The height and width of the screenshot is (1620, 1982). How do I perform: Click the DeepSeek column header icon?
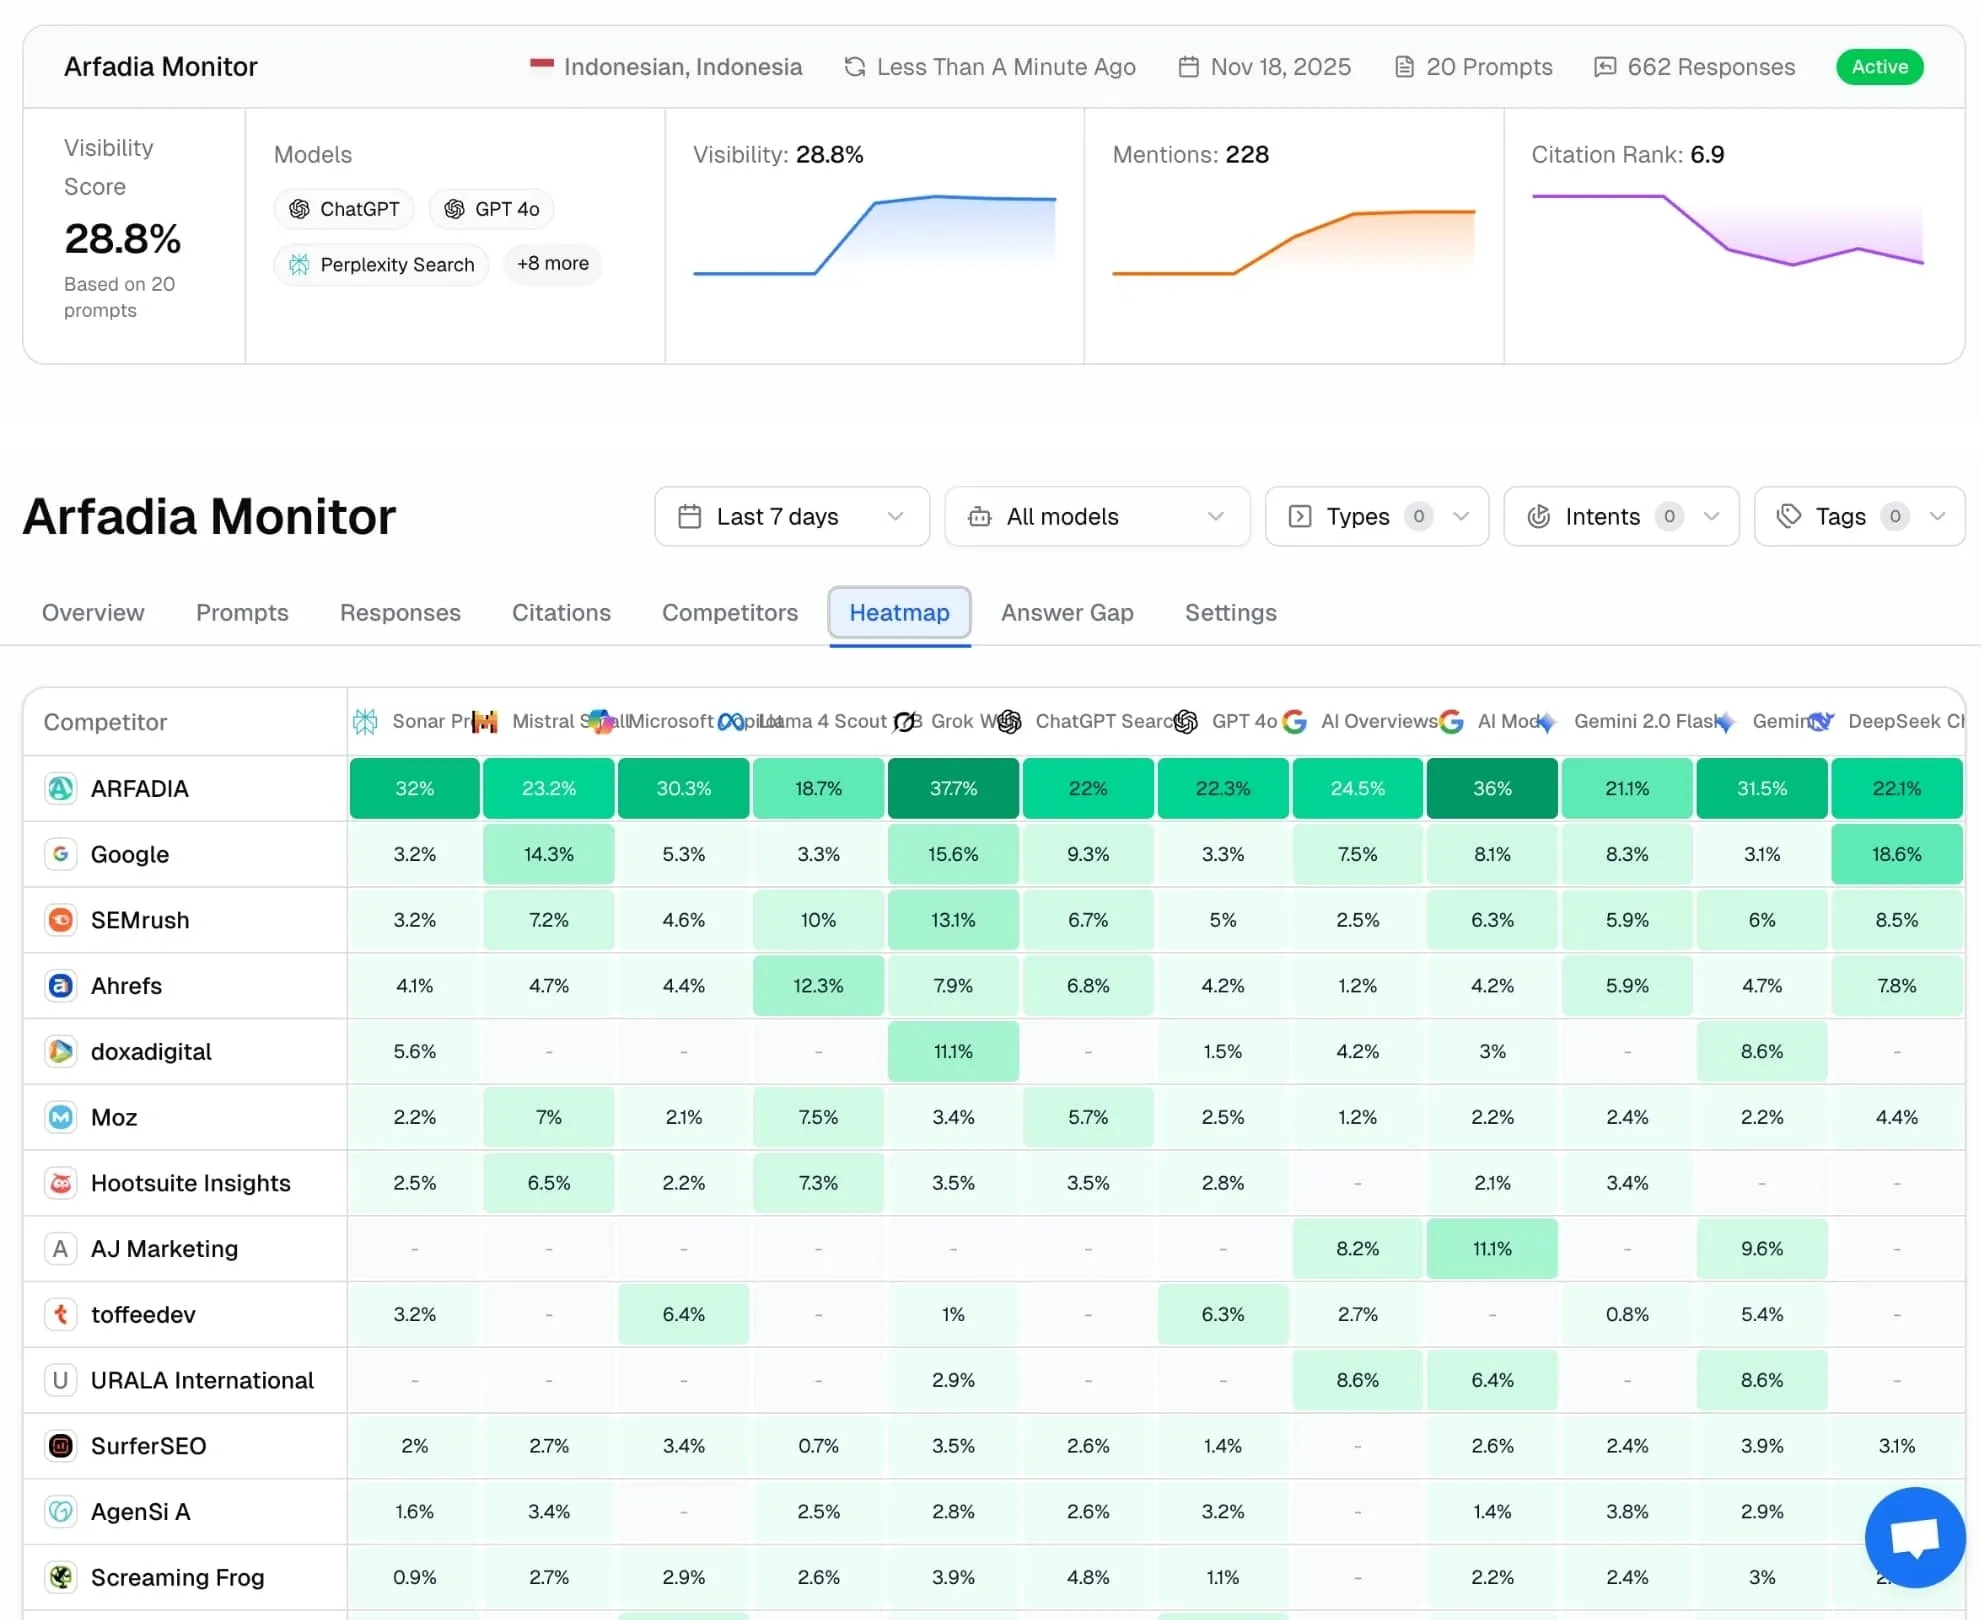pyautogui.click(x=1821, y=721)
